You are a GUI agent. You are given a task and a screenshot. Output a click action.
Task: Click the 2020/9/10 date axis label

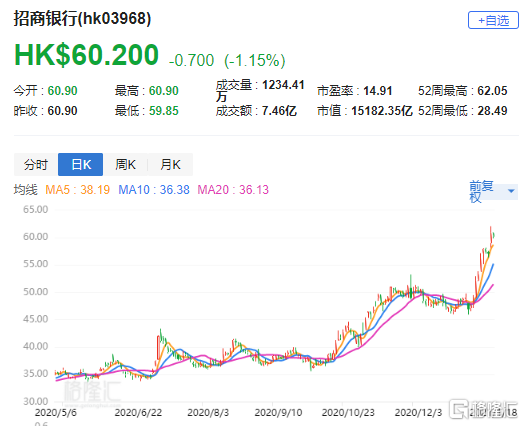click(278, 413)
